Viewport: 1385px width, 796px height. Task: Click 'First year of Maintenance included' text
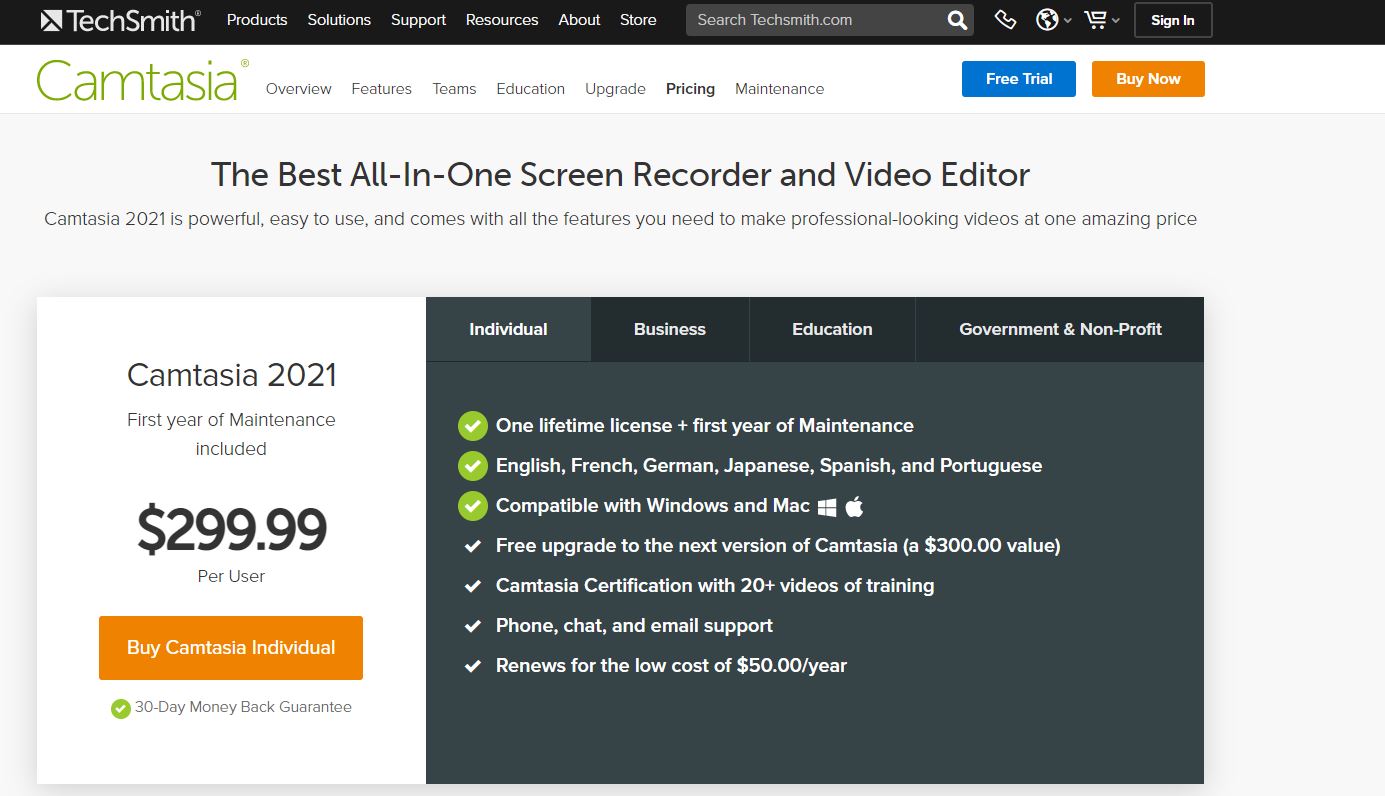coord(231,434)
